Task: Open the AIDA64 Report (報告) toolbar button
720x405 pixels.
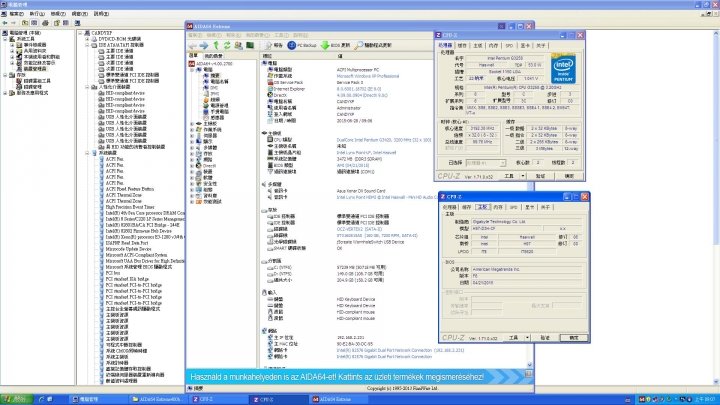Action: (x=274, y=45)
